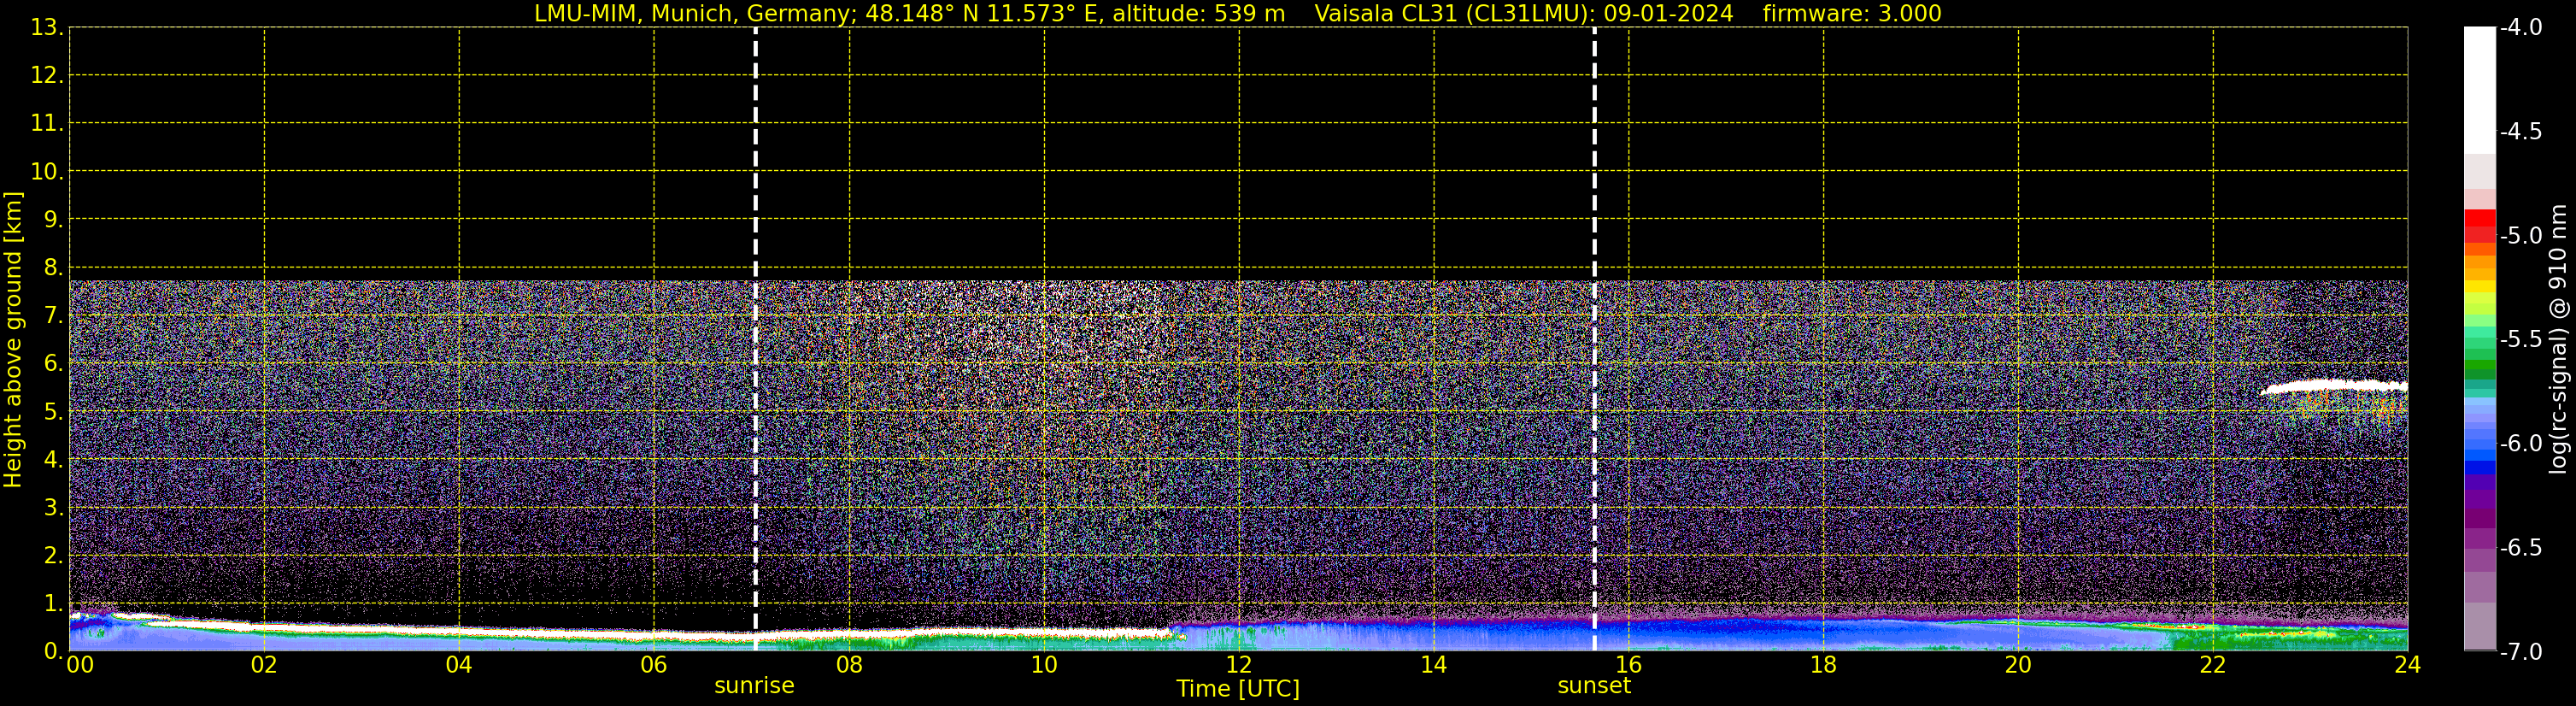Click the 'Vaisala CL31 (CL31LMU): 09-01-2024' title text

click(1523, 13)
